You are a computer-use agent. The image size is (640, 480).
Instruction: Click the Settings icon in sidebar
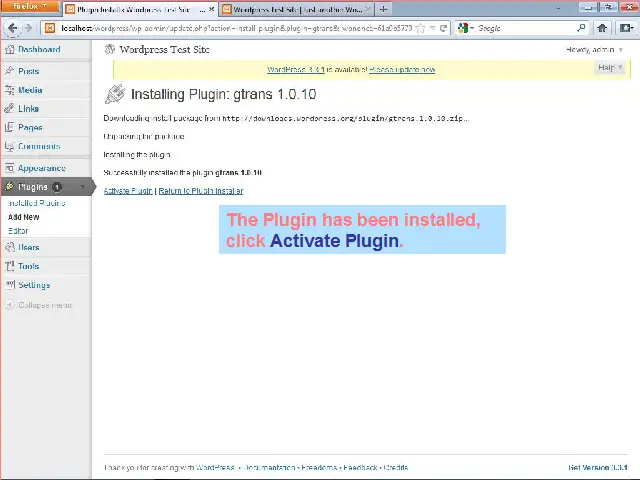point(9,285)
